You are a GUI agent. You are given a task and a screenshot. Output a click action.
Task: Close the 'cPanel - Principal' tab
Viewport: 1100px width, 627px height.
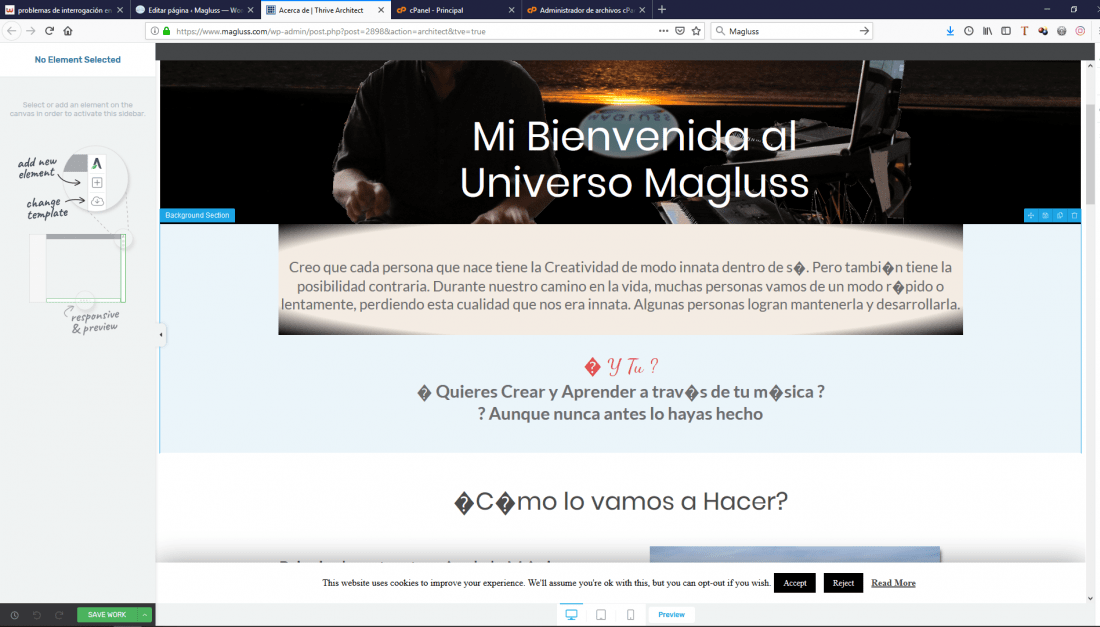click(x=511, y=10)
